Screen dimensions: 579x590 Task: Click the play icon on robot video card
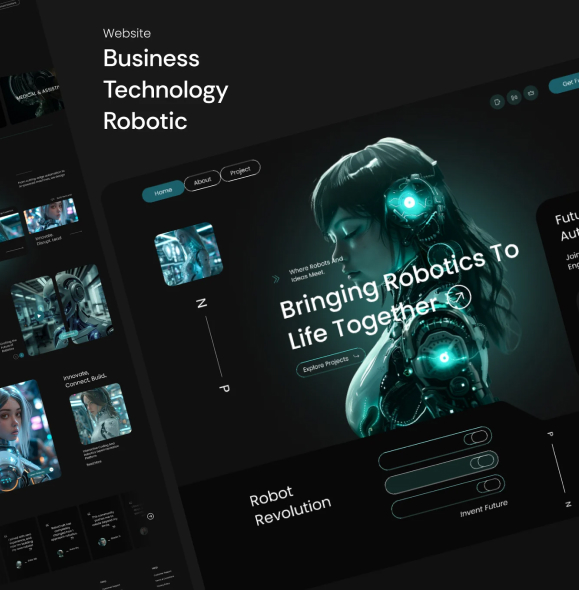tap(39, 316)
